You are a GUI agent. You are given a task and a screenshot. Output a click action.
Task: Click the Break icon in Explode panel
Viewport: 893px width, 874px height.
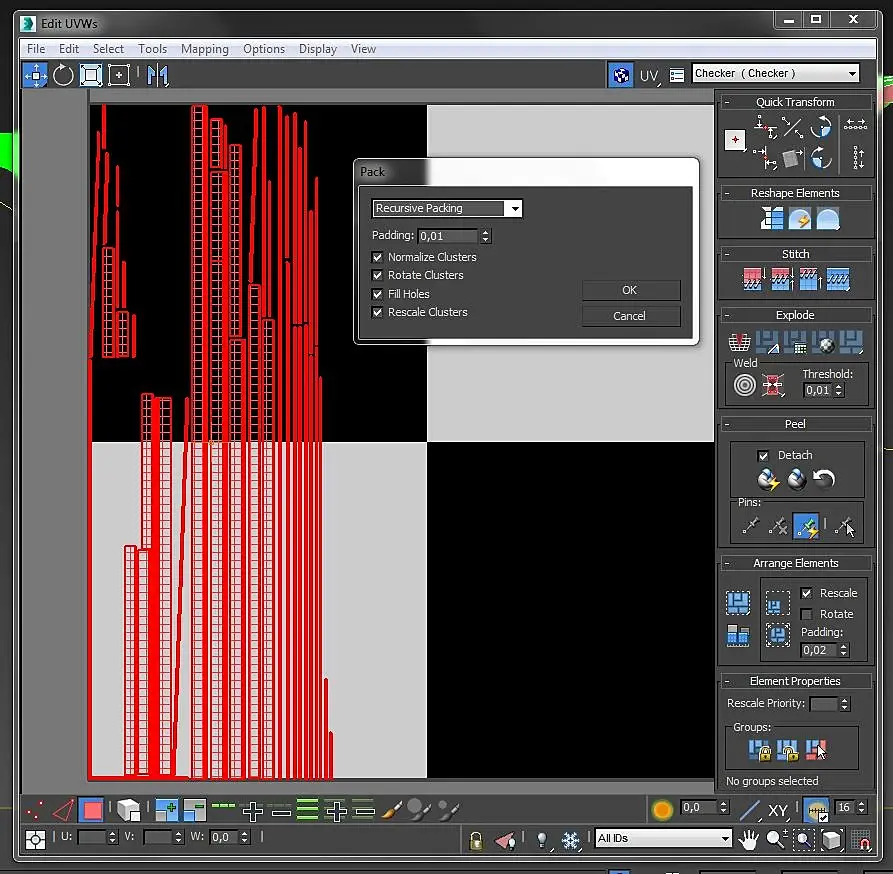(x=740, y=345)
